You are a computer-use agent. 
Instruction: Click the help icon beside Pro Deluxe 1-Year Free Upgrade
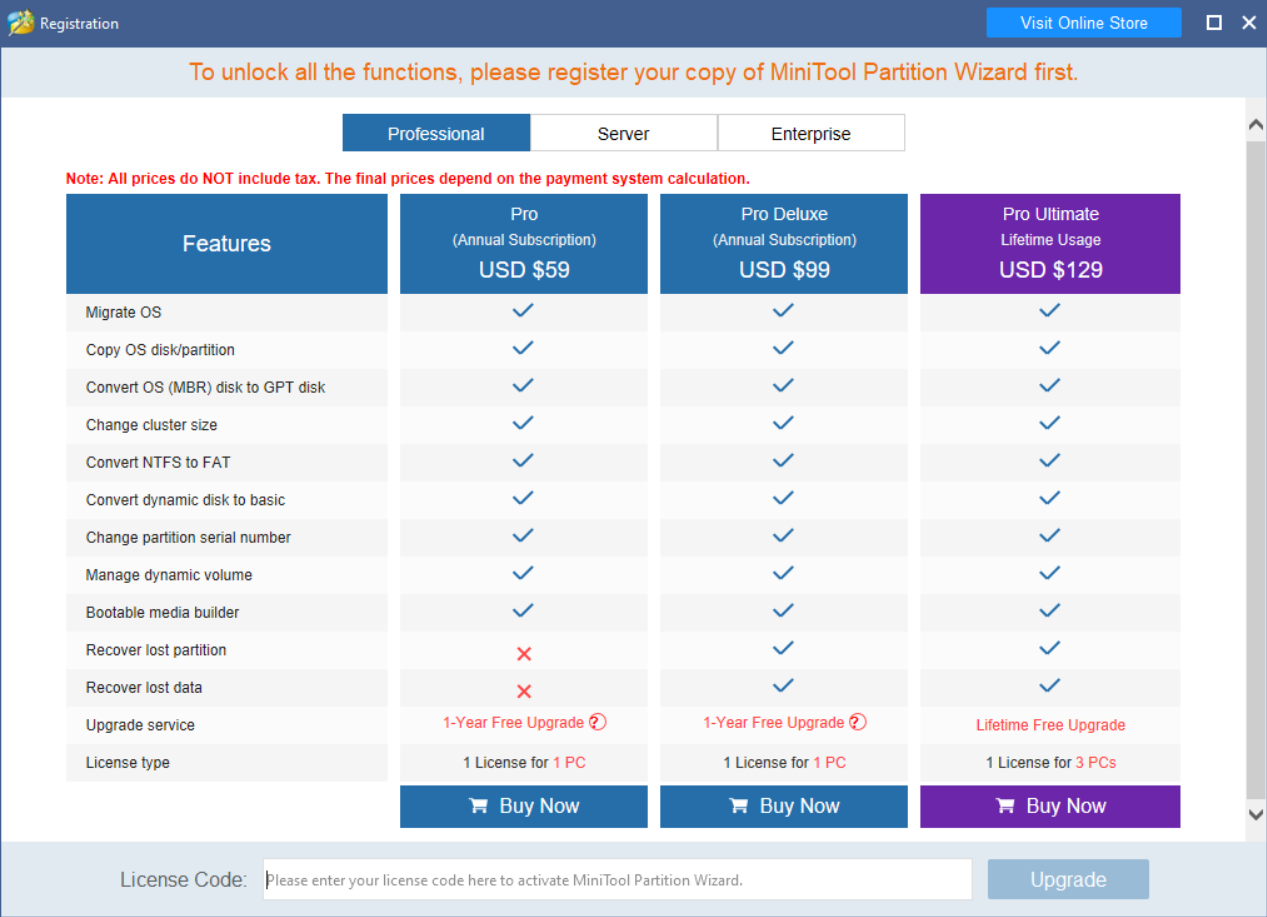point(858,722)
